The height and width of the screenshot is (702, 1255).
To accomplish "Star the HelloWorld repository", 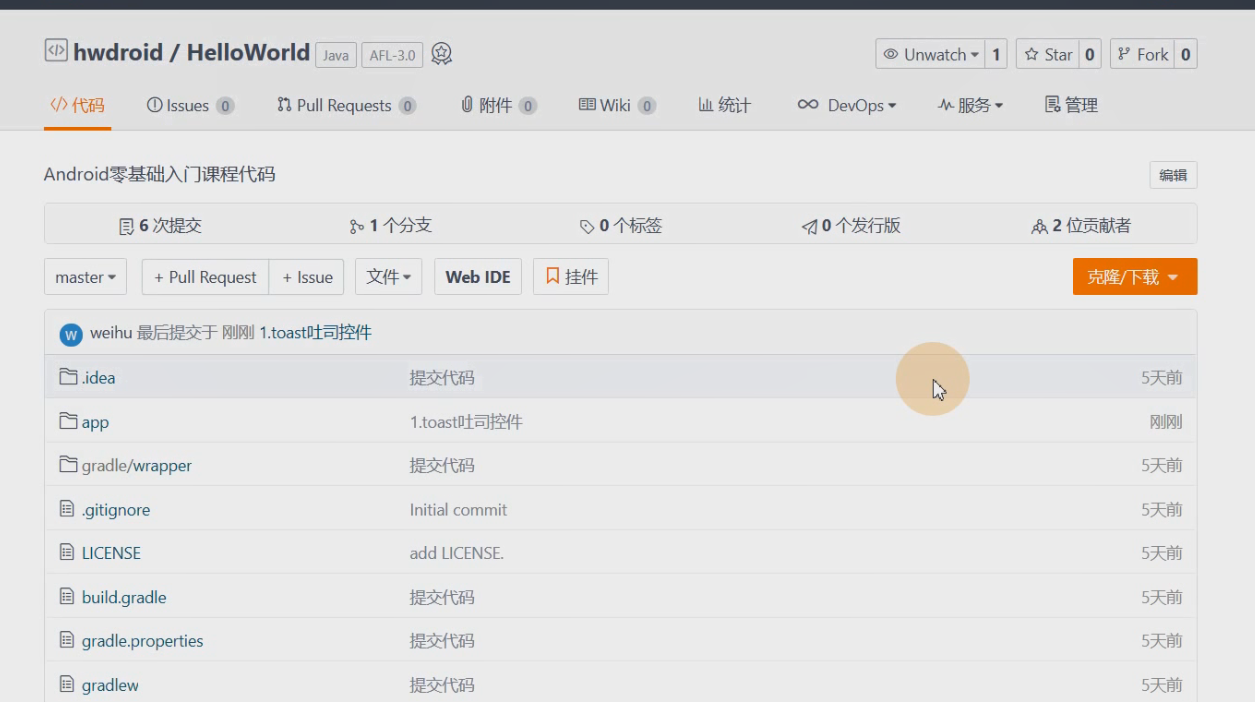I will (x=1046, y=54).
